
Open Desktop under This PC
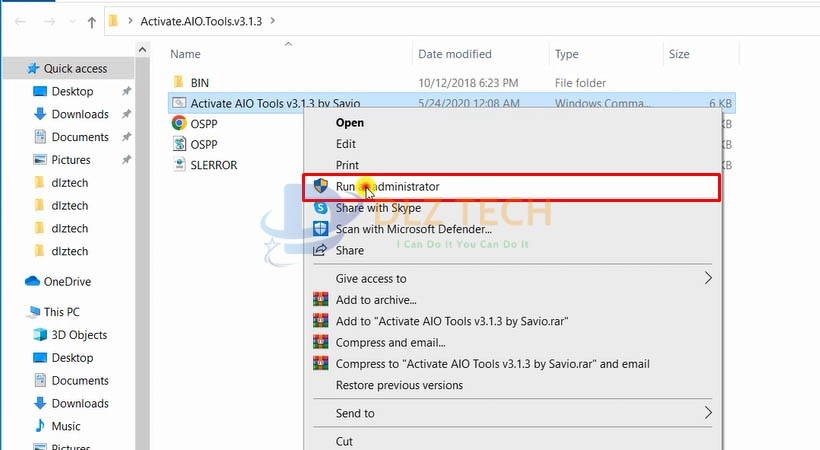pyautogui.click(x=72, y=358)
